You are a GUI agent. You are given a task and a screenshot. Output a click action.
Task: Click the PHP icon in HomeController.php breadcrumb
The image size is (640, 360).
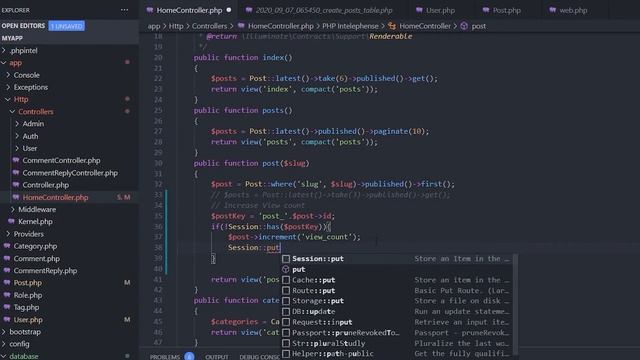click(x=241, y=26)
